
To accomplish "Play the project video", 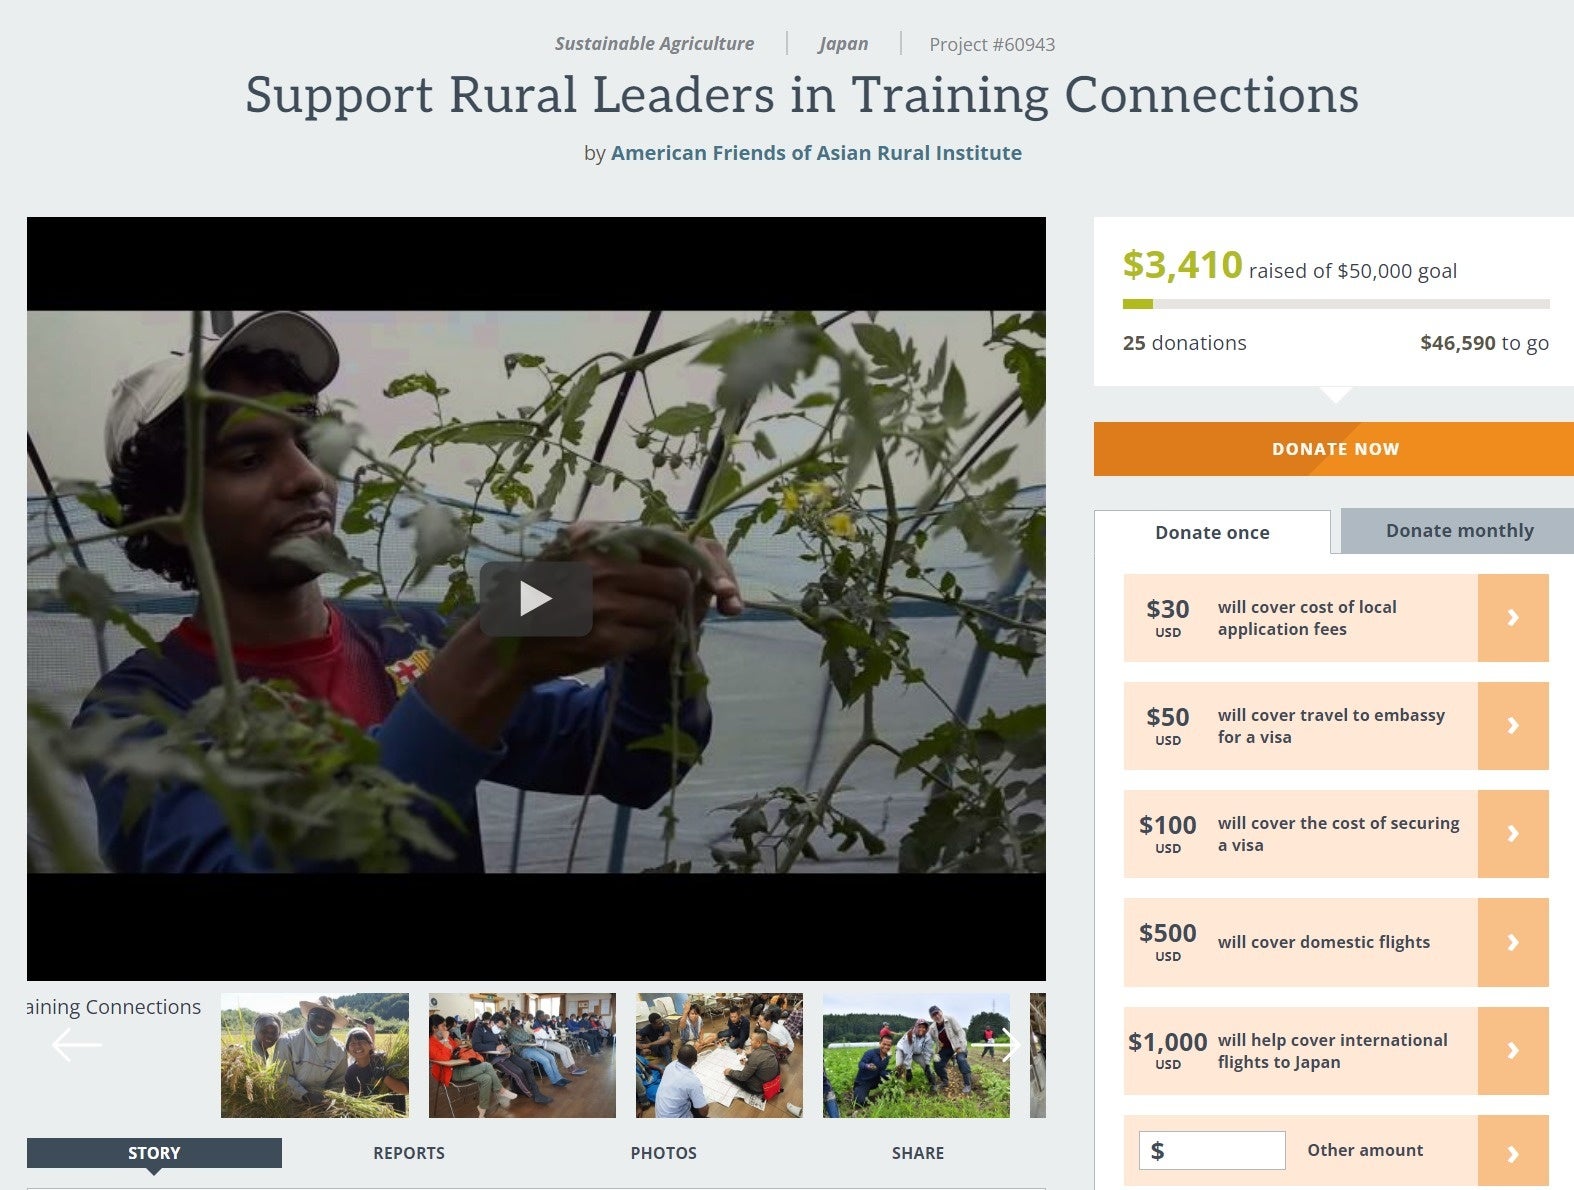I will click(536, 599).
